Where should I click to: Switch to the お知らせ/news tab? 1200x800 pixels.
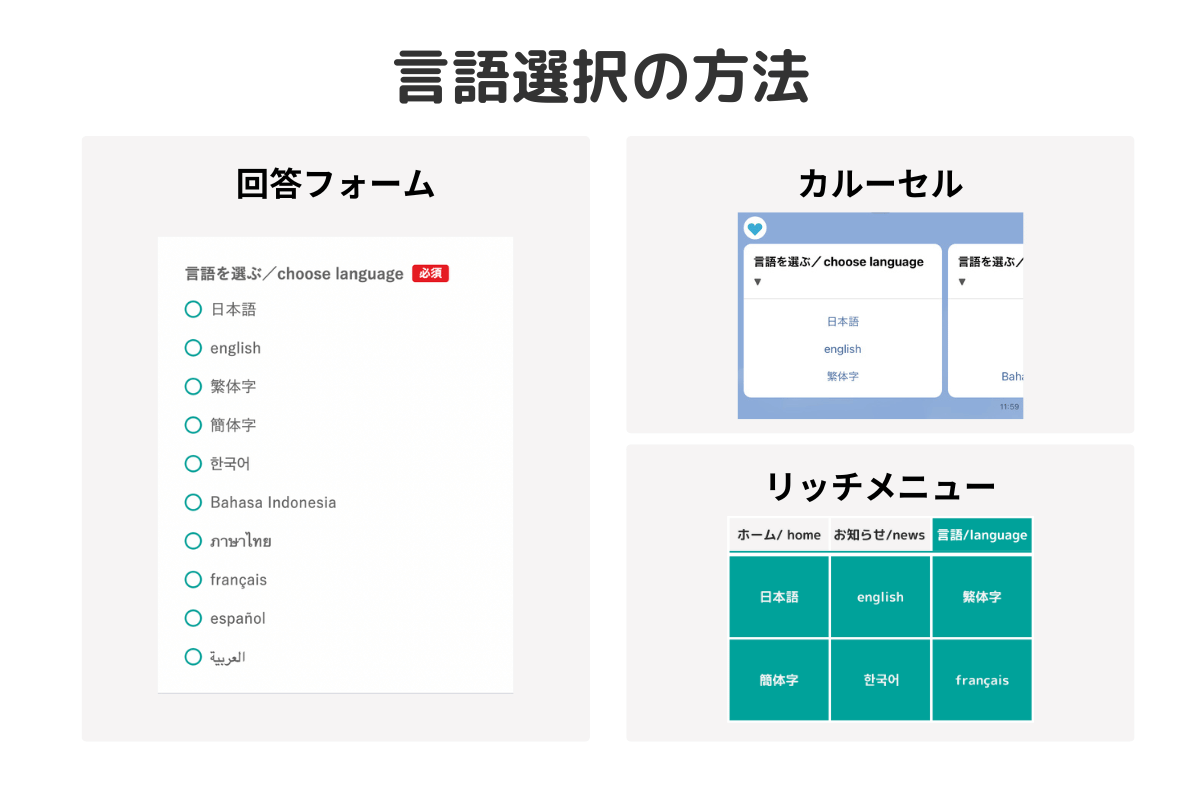880,535
